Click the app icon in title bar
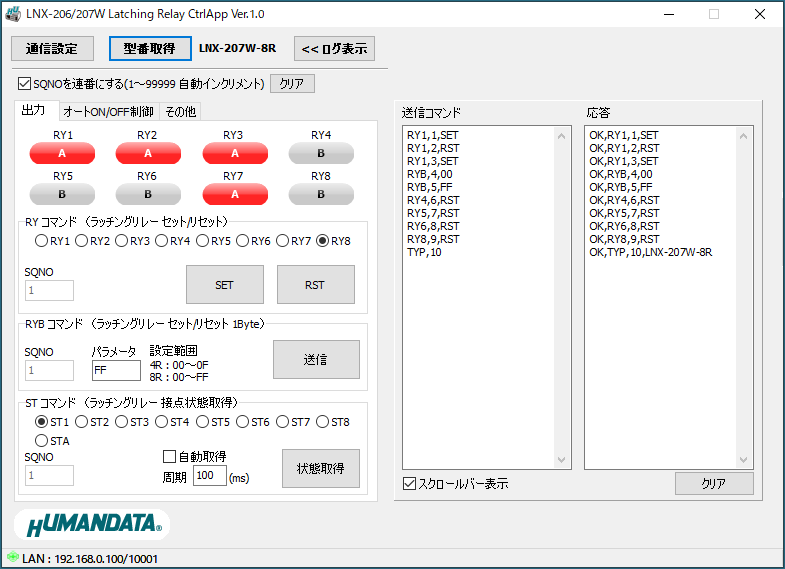Screen dimensions: 785x569 tap(13, 14)
